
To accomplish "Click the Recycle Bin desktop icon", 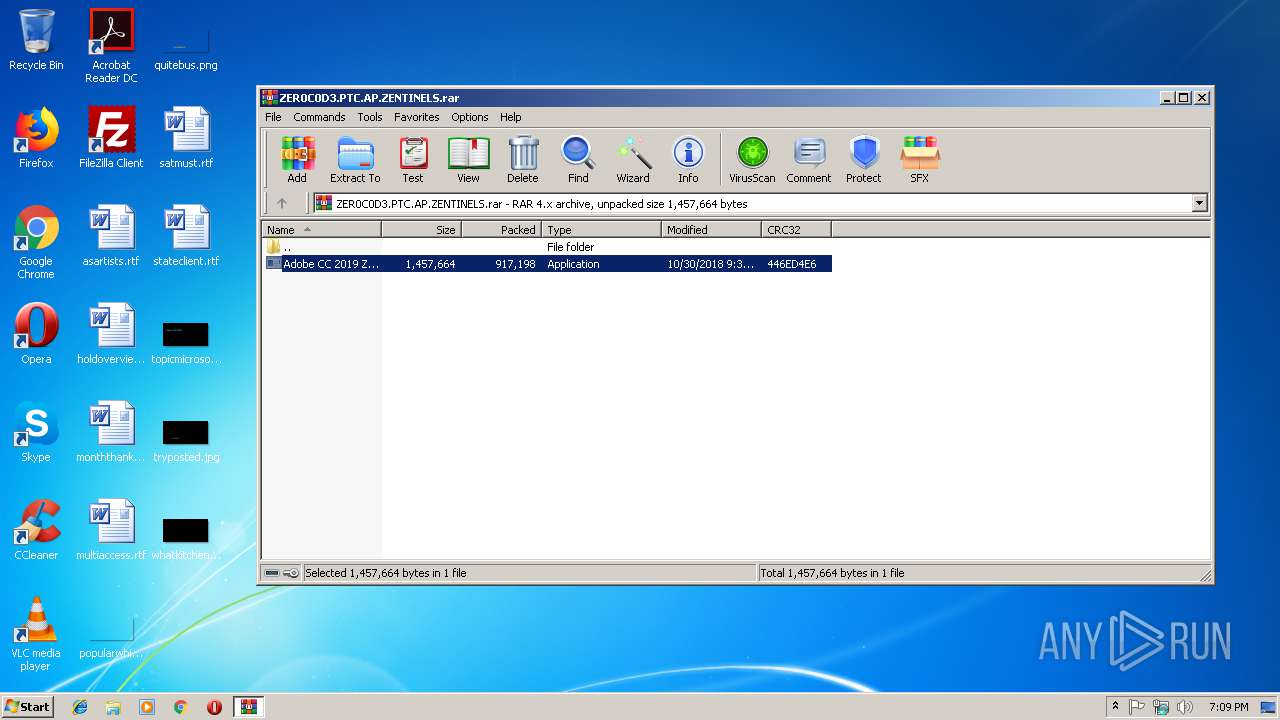I will 36,40.
